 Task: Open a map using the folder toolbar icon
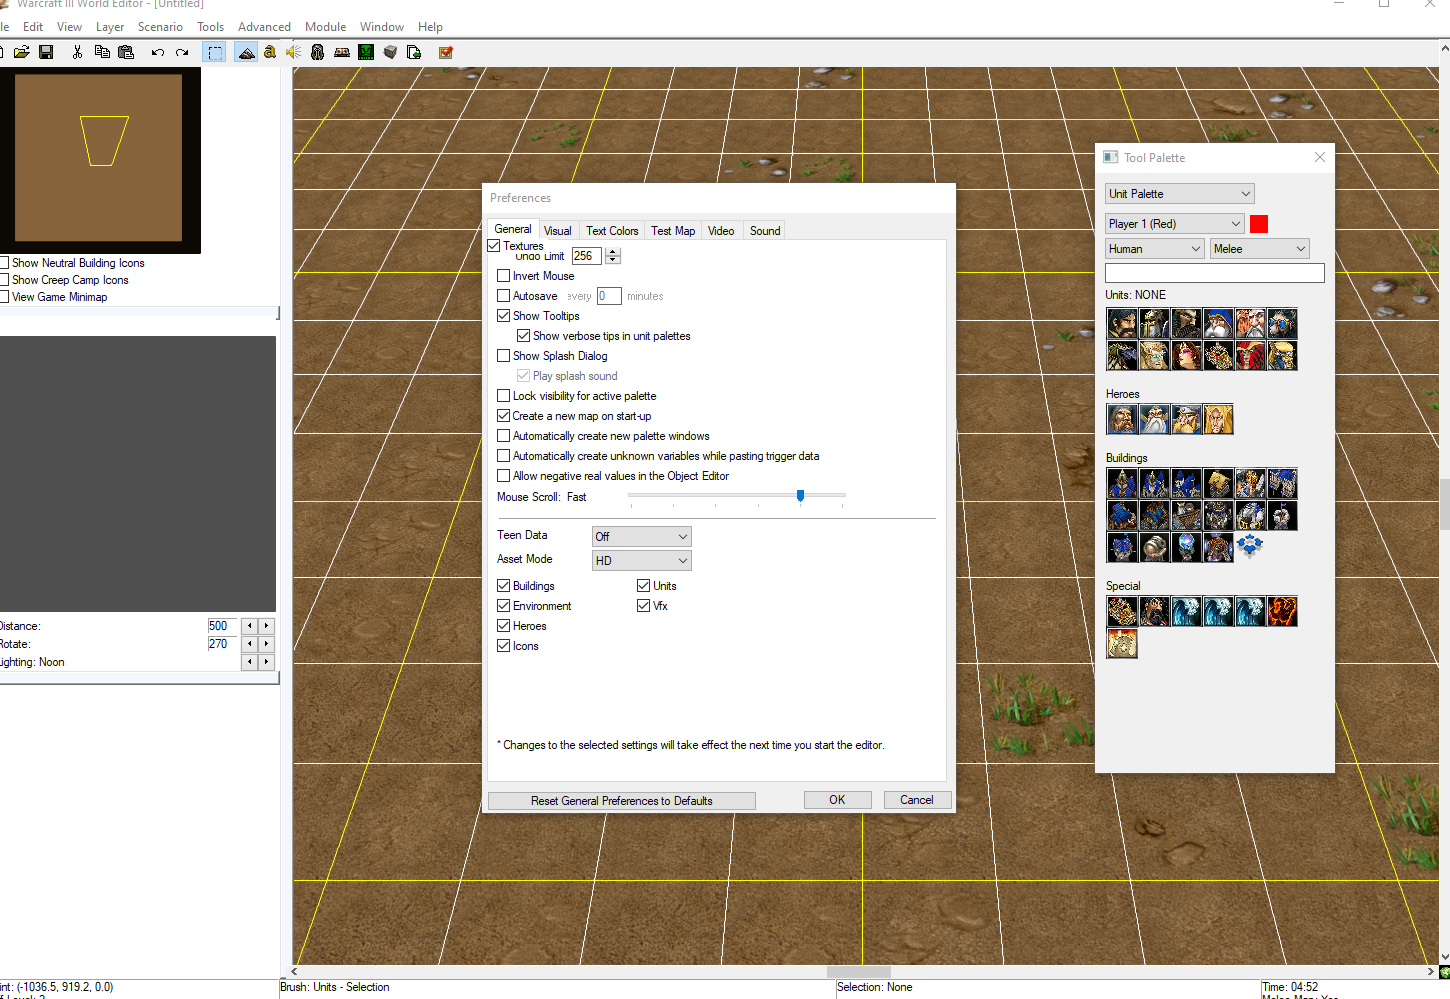(x=21, y=52)
